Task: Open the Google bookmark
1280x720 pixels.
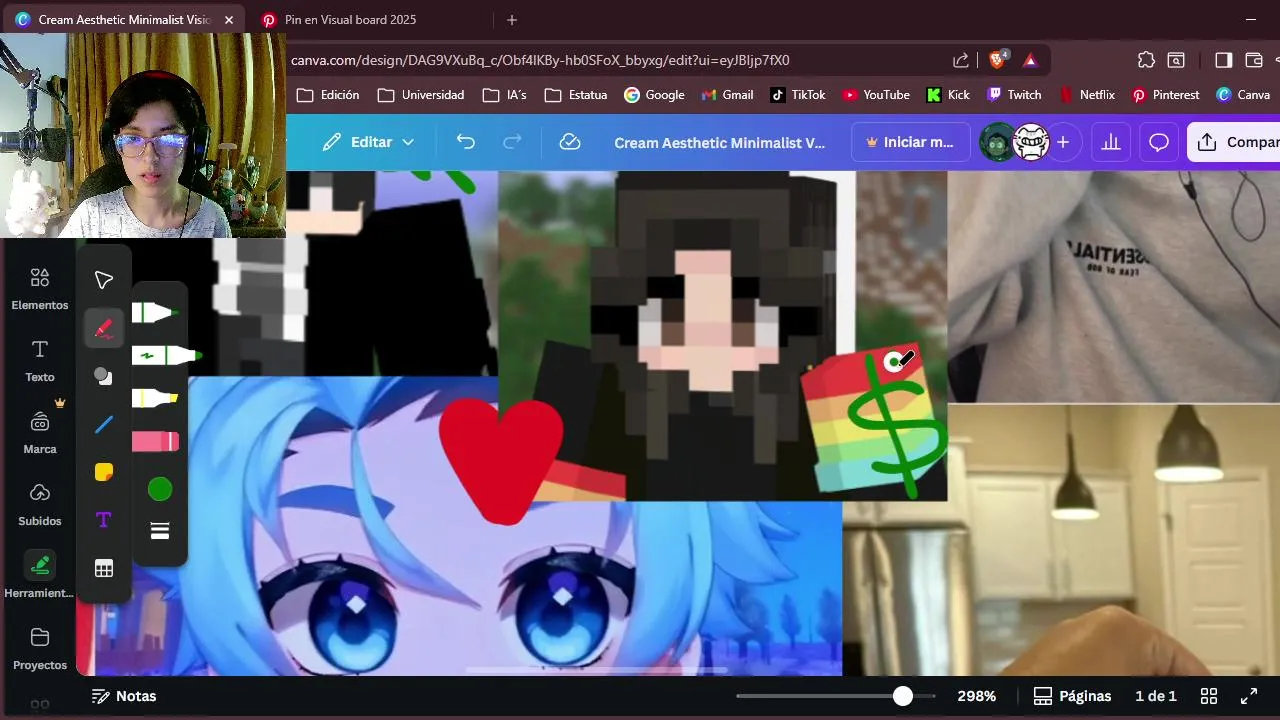Action: coord(654,95)
